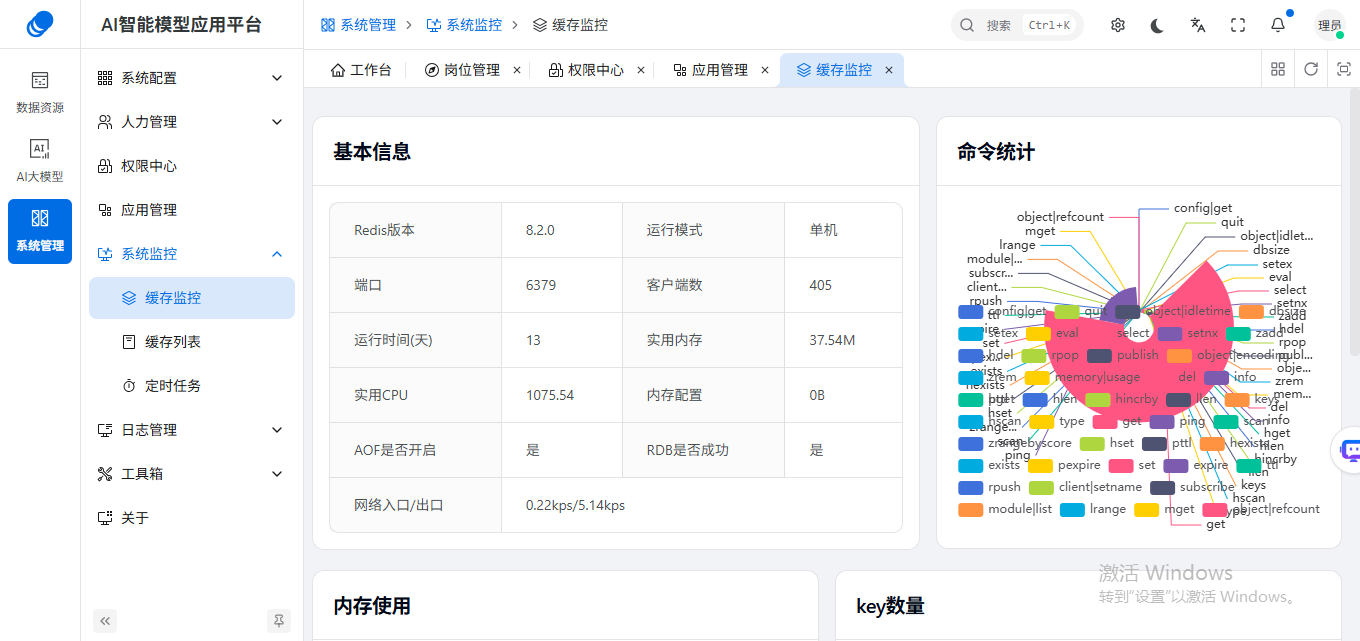Screen dimensions: 1360x641
Task: Click the tab layout grid icon
Action: coord(1278,69)
